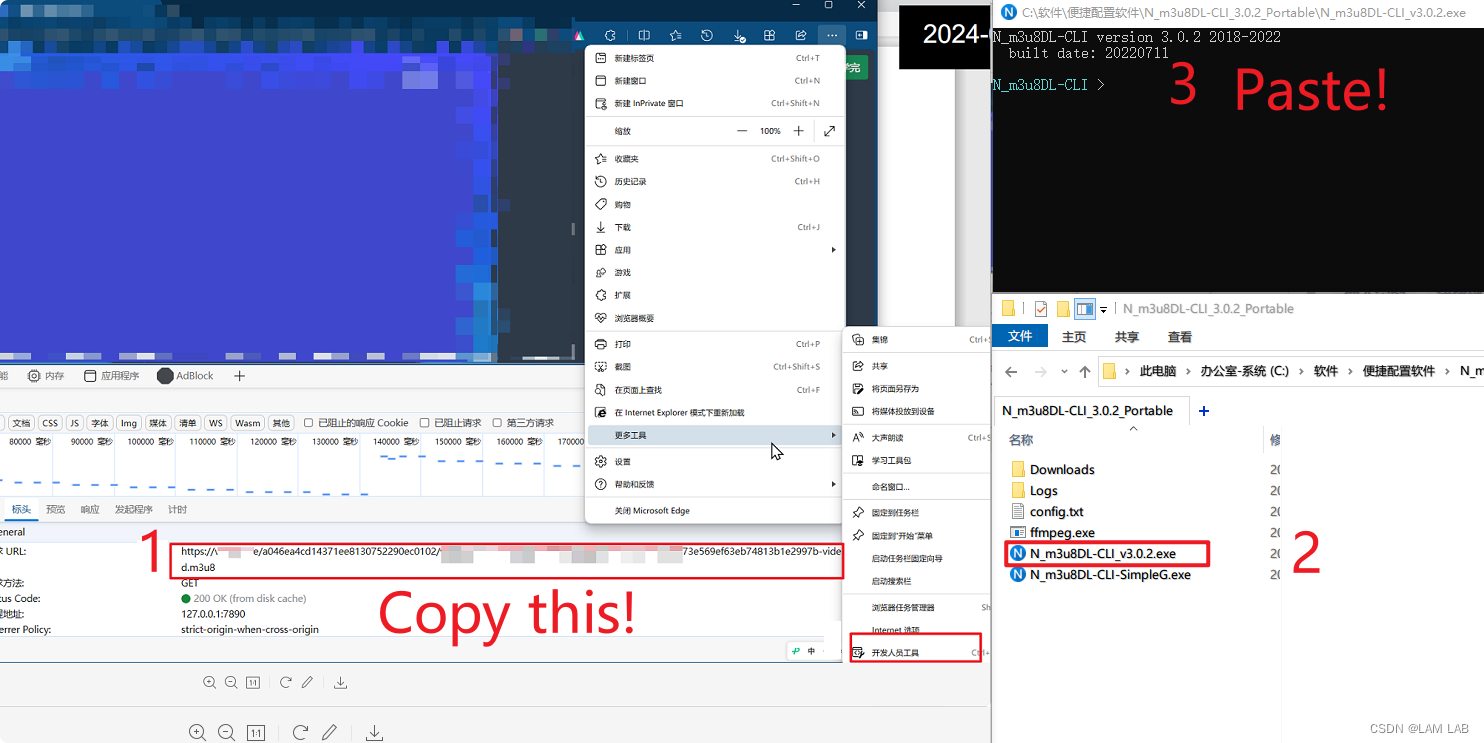This screenshot has width=1484, height=743.
Task: Choose 打印 in the Edge menu
Action: click(715, 344)
